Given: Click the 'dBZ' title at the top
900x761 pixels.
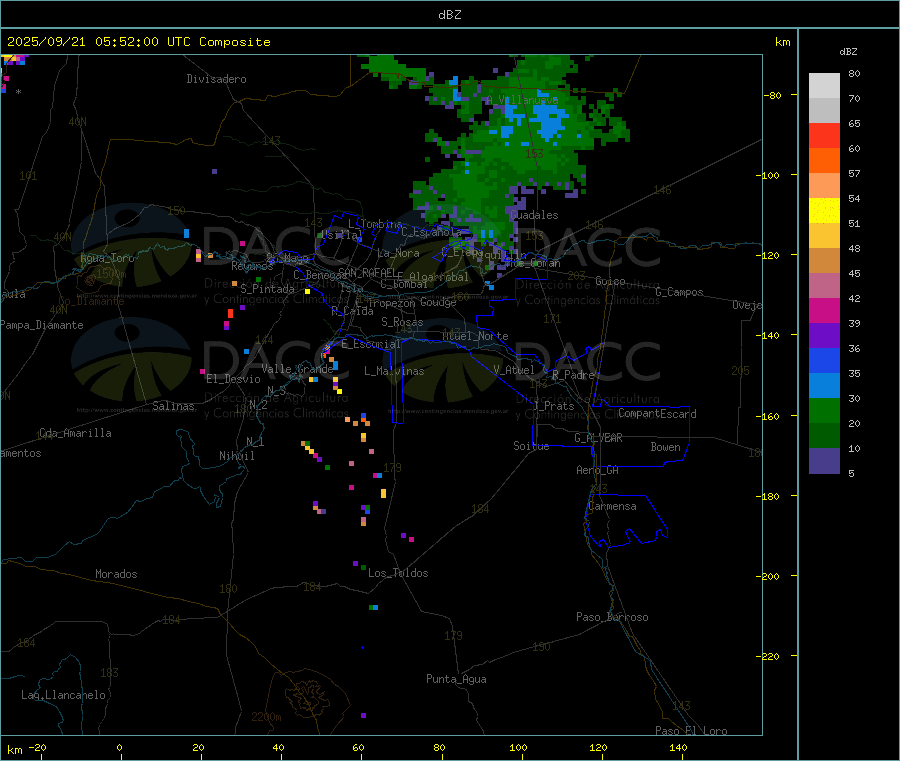Looking at the screenshot, I should coord(449,15).
